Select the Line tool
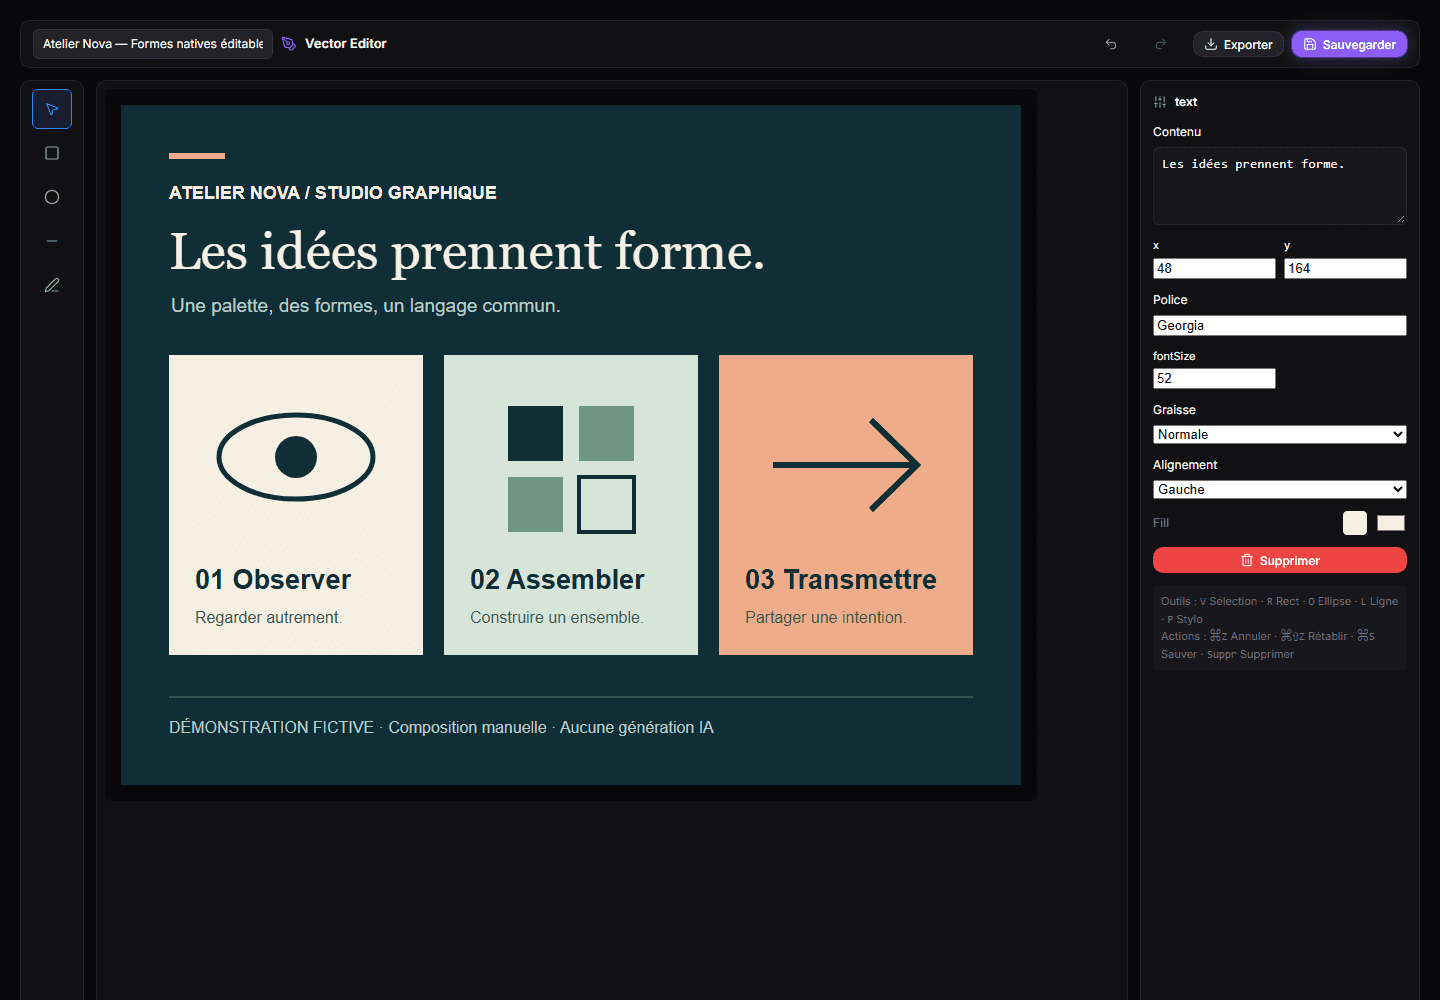1440x1000 pixels. (52, 241)
